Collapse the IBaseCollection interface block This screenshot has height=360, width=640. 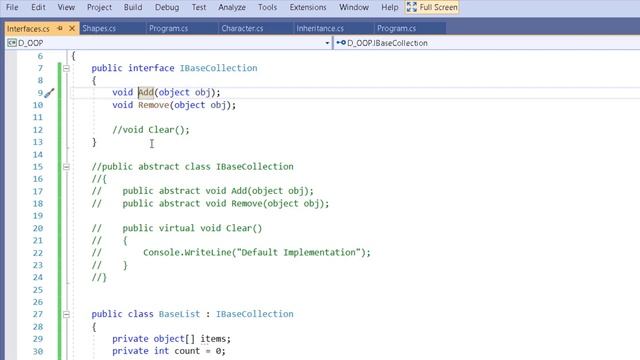[x=66, y=68]
